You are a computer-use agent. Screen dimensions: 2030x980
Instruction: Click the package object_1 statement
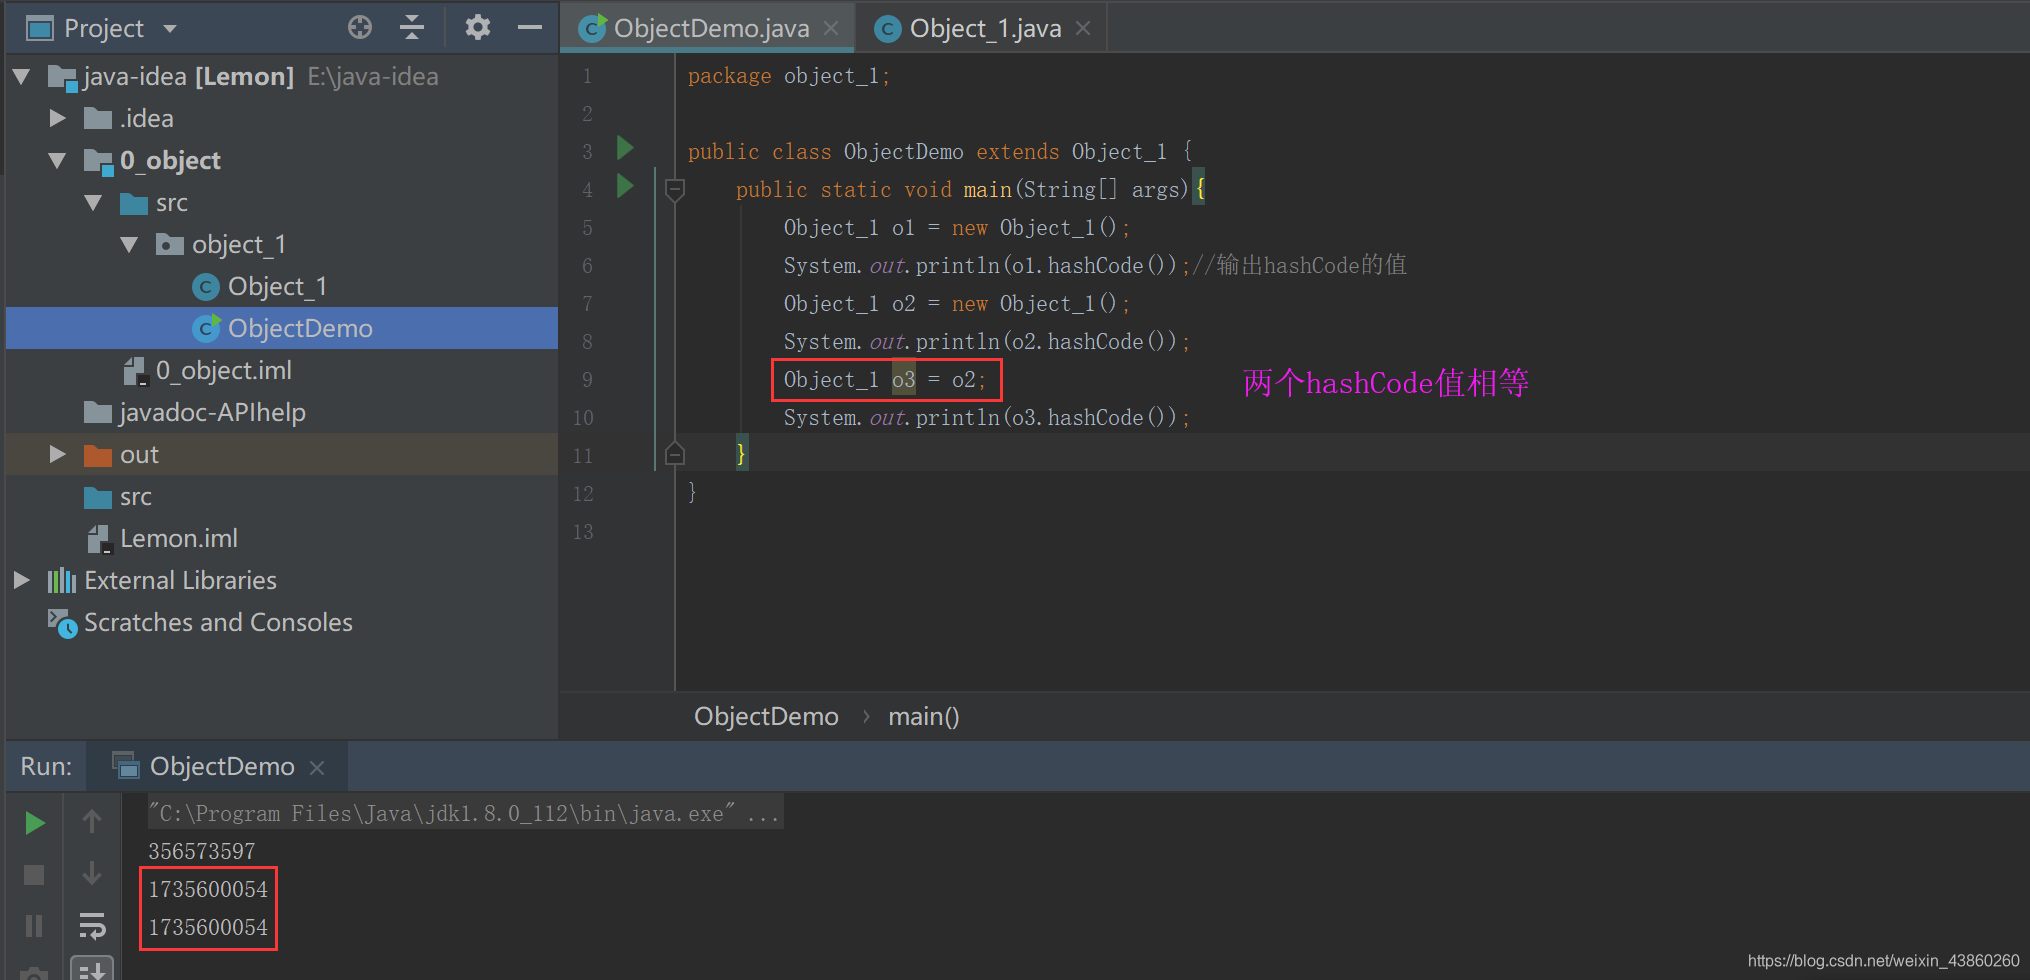click(788, 76)
